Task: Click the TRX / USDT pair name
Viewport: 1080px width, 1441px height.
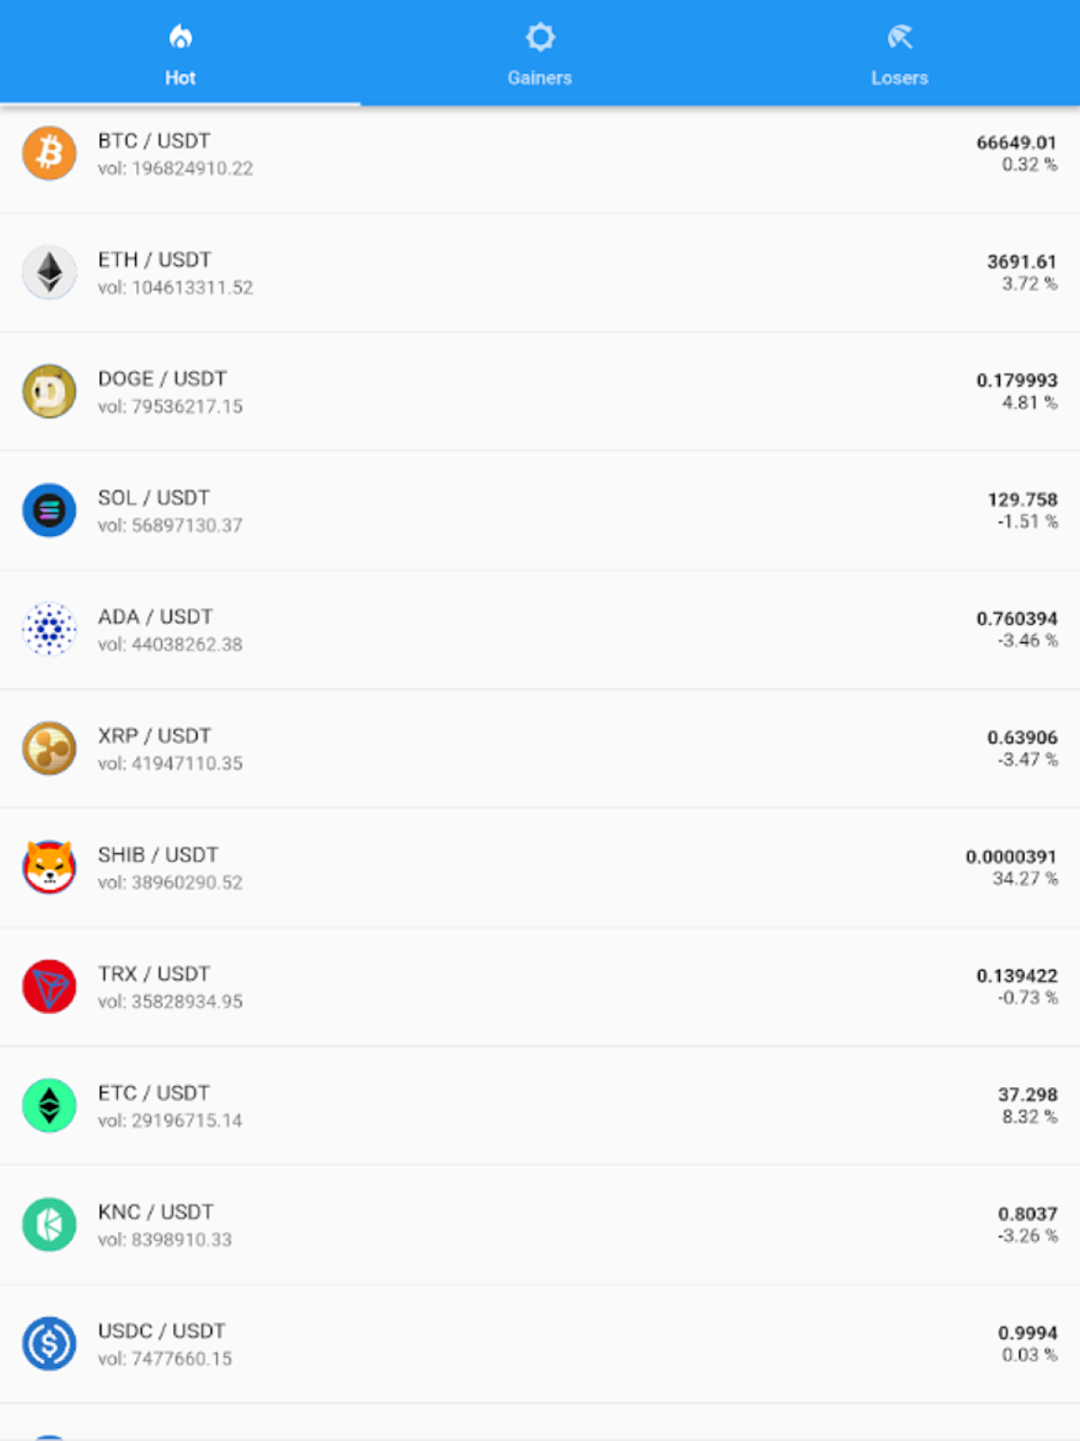Action: (x=154, y=974)
